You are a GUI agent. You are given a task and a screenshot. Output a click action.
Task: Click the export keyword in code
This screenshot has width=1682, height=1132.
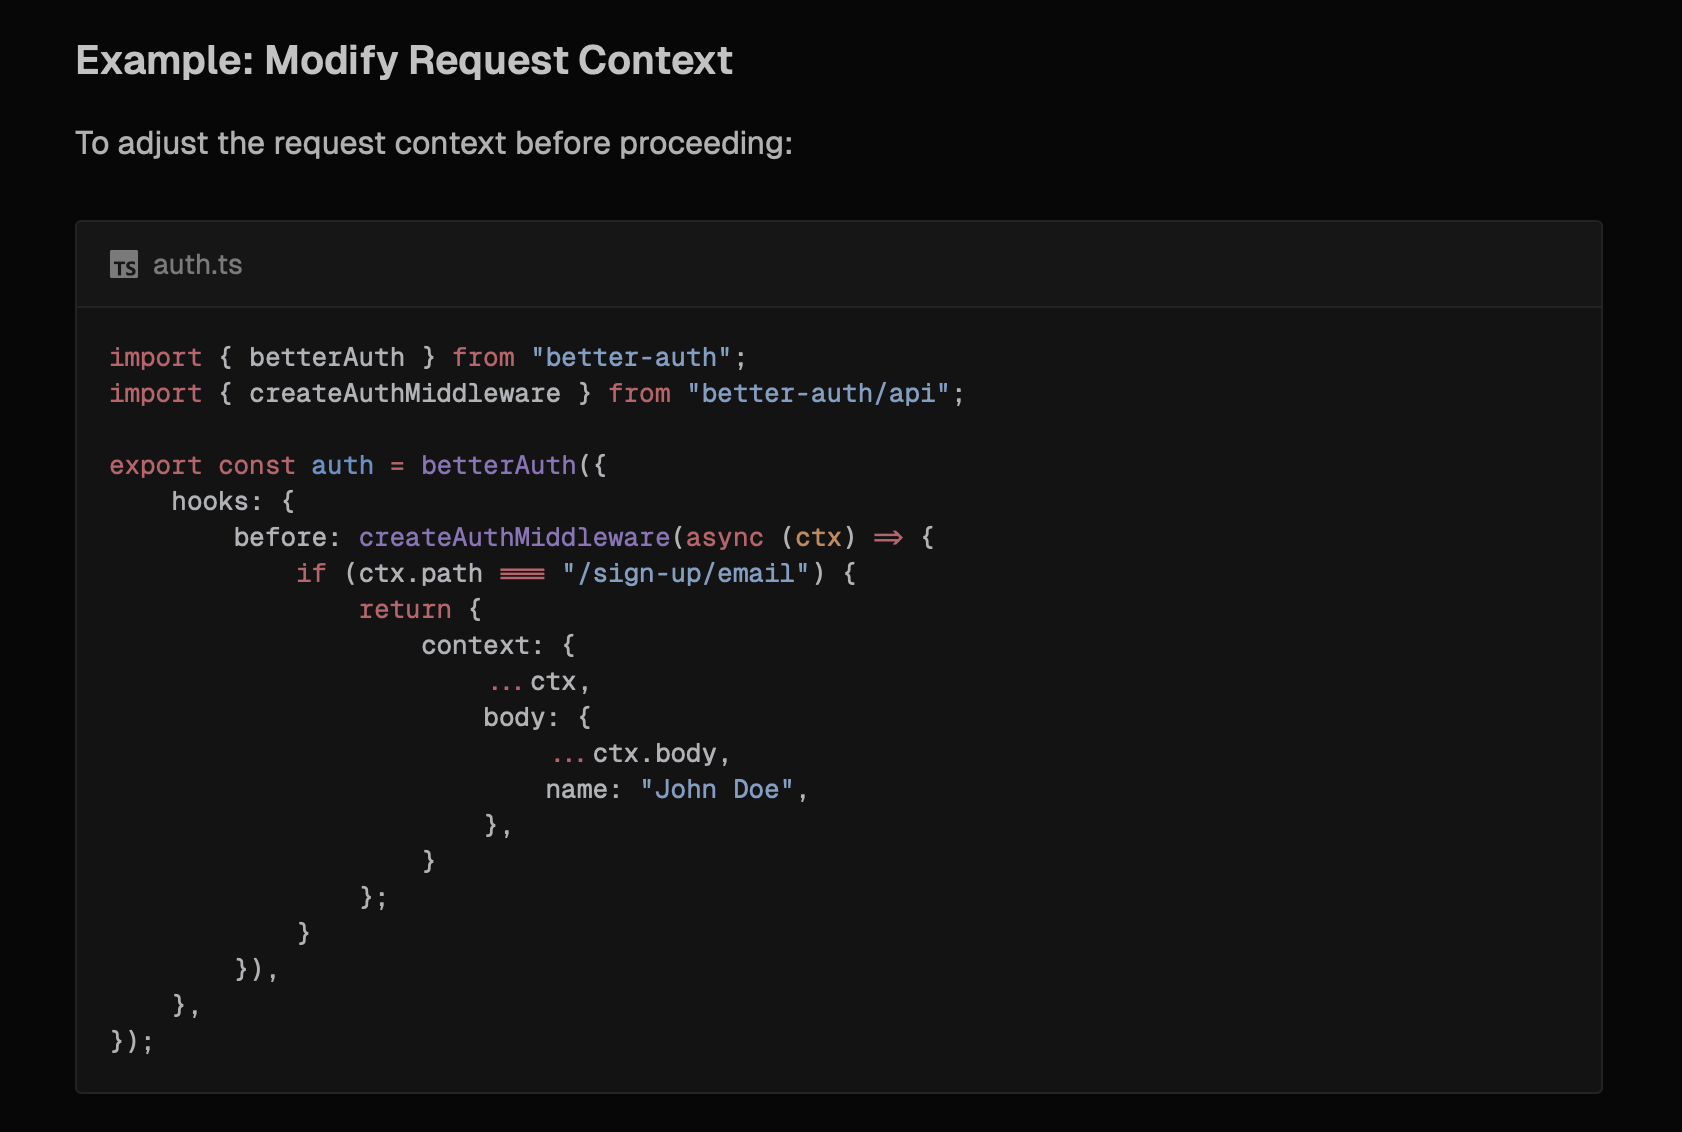pyautogui.click(x=156, y=466)
